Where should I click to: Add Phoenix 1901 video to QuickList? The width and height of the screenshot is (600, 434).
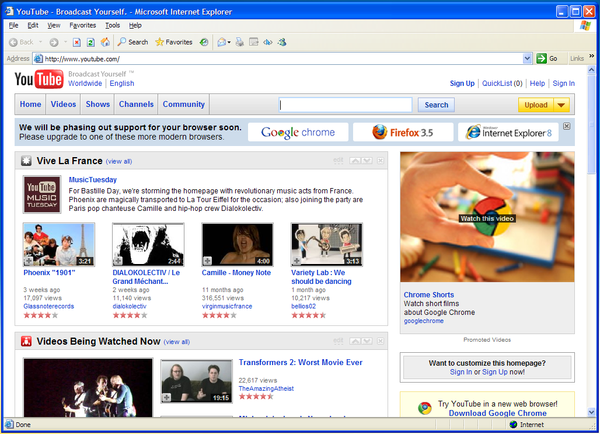[x=29, y=261]
